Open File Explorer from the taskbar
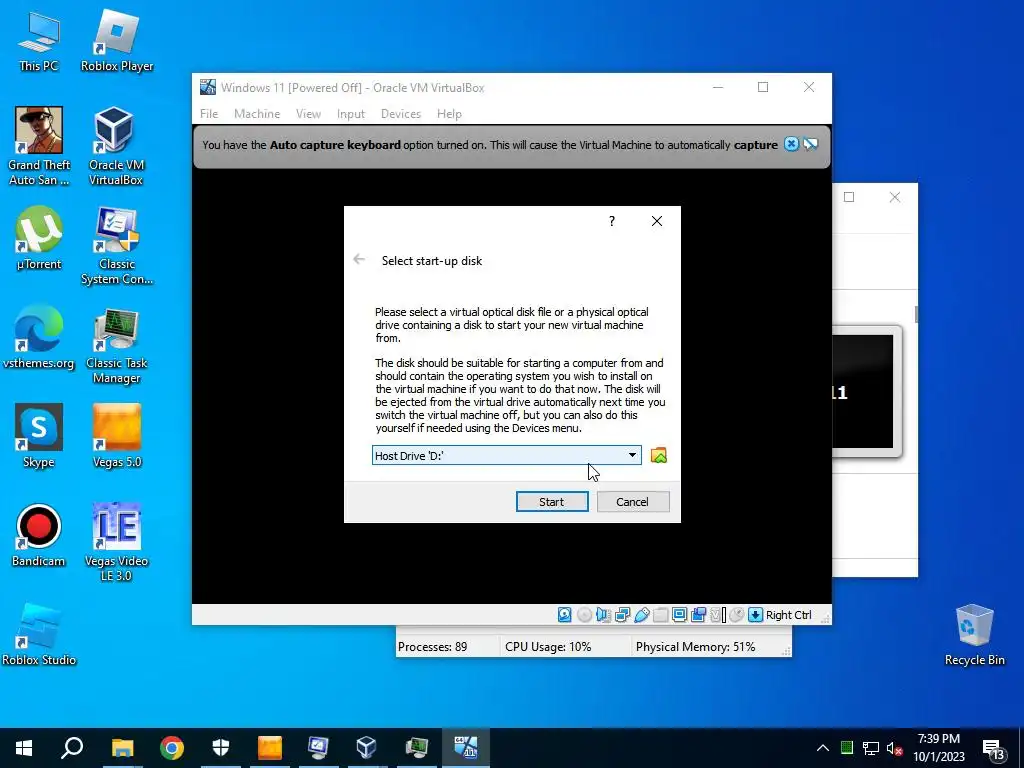Image resolution: width=1024 pixels, height=768 pixels. pyautogui.click(x=122, y=748)
